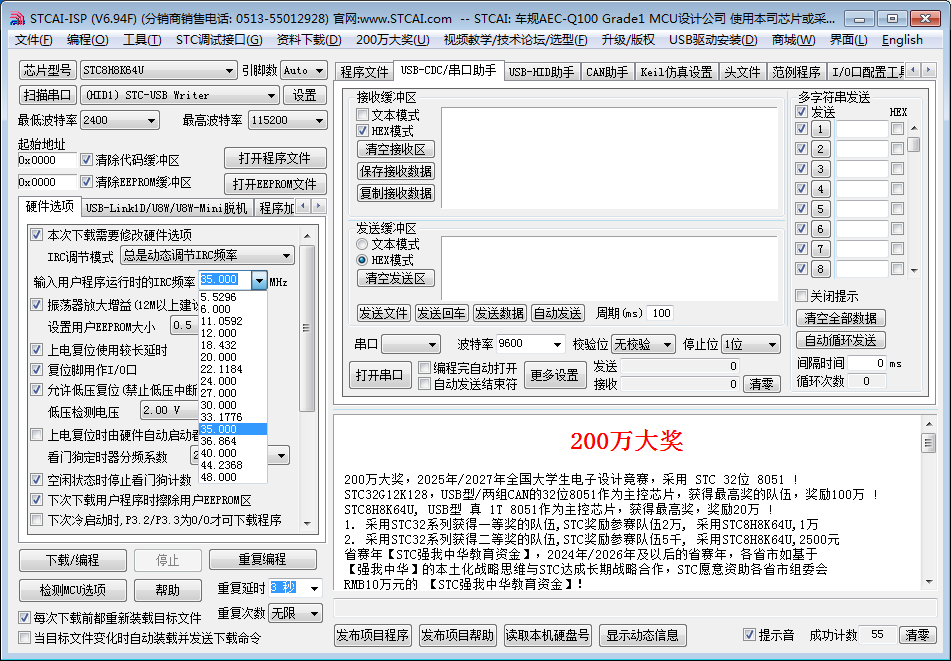Image resolution: width=951 pixels, height=661 pixels.
Task: Click the first 起始地址 0x0000 input field
Action: (x=47, y=160)
